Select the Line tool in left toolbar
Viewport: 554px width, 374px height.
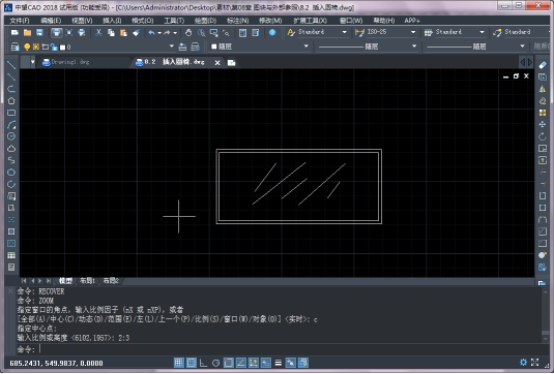point(11,65)
